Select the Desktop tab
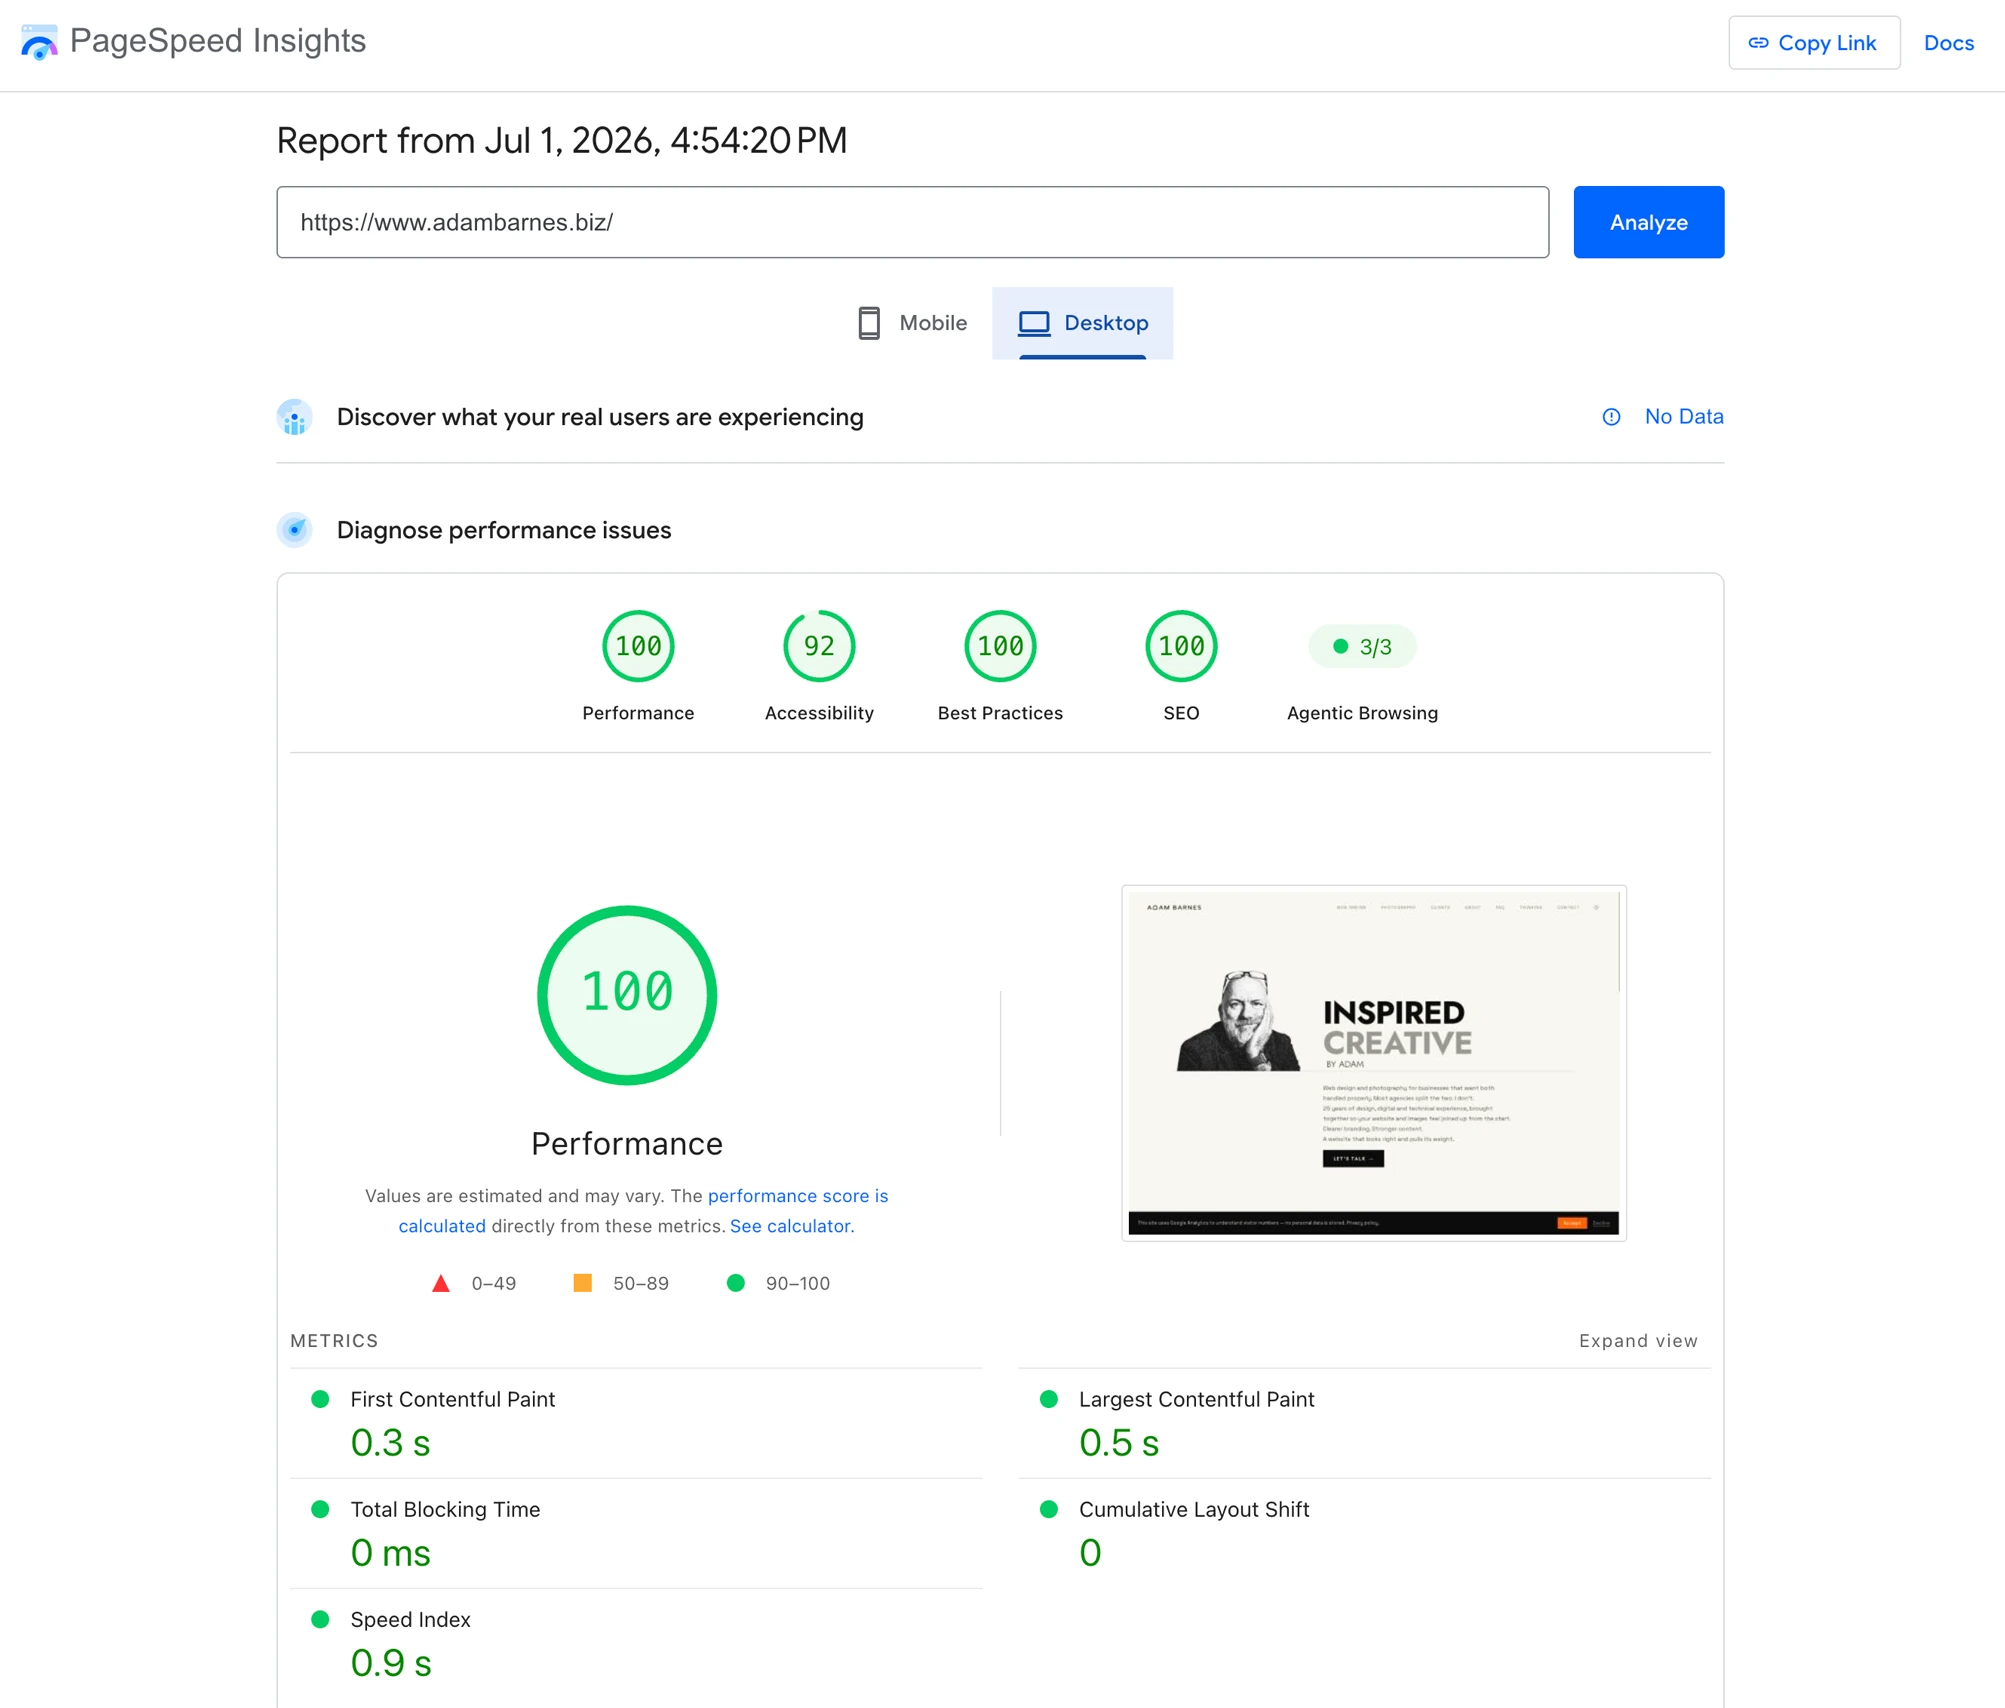The image size is (2005, 1708). [1082, 323]
